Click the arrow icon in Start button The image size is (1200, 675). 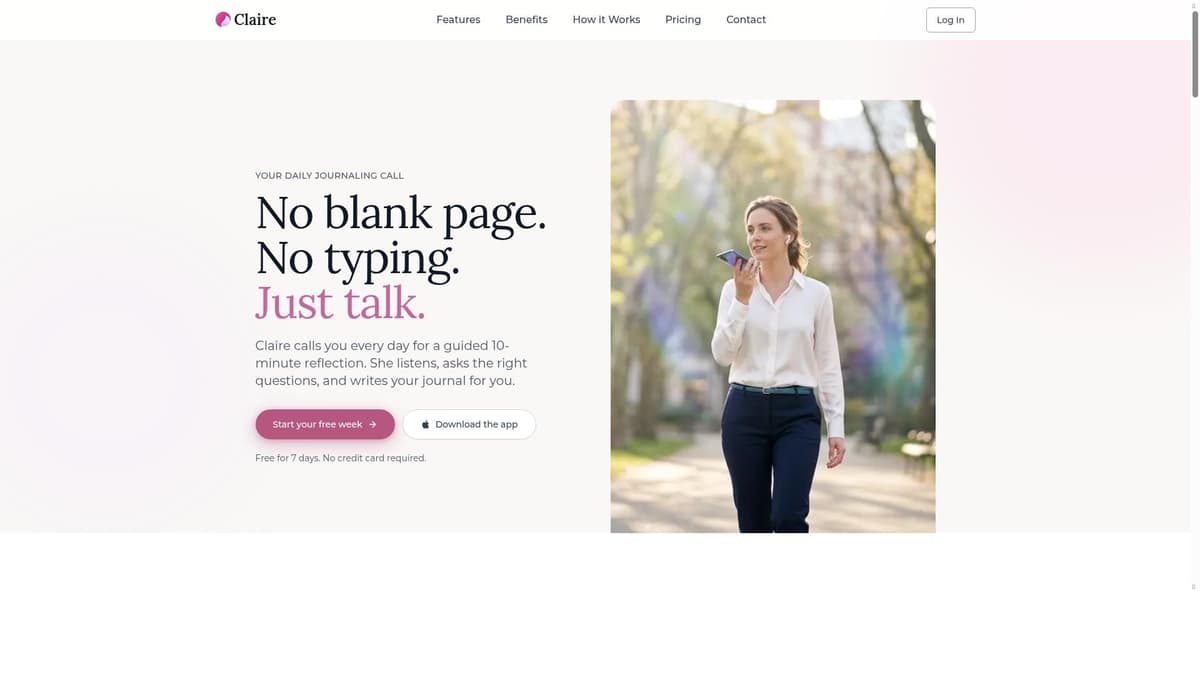[373, 425]
